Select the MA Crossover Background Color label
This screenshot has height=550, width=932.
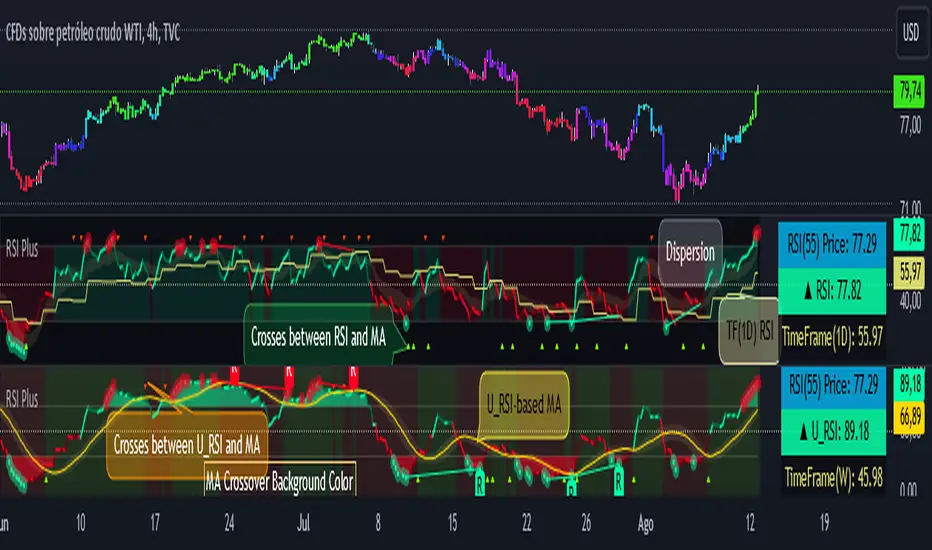(x=279, y=482)
